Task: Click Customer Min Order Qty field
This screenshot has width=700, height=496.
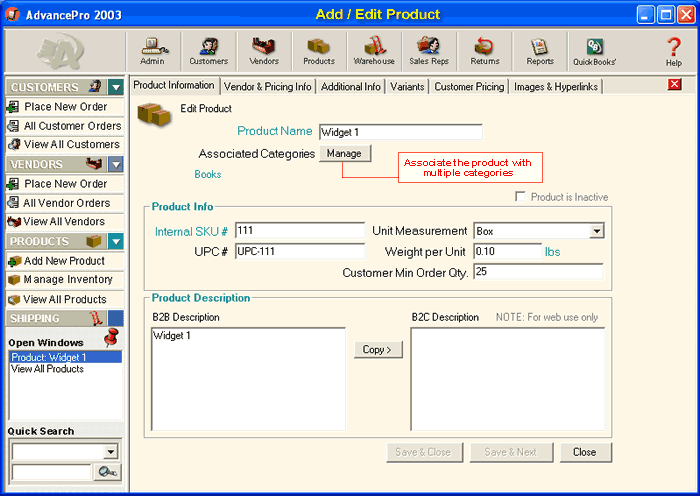Action: pyautogui.click(x=538, y=271)
